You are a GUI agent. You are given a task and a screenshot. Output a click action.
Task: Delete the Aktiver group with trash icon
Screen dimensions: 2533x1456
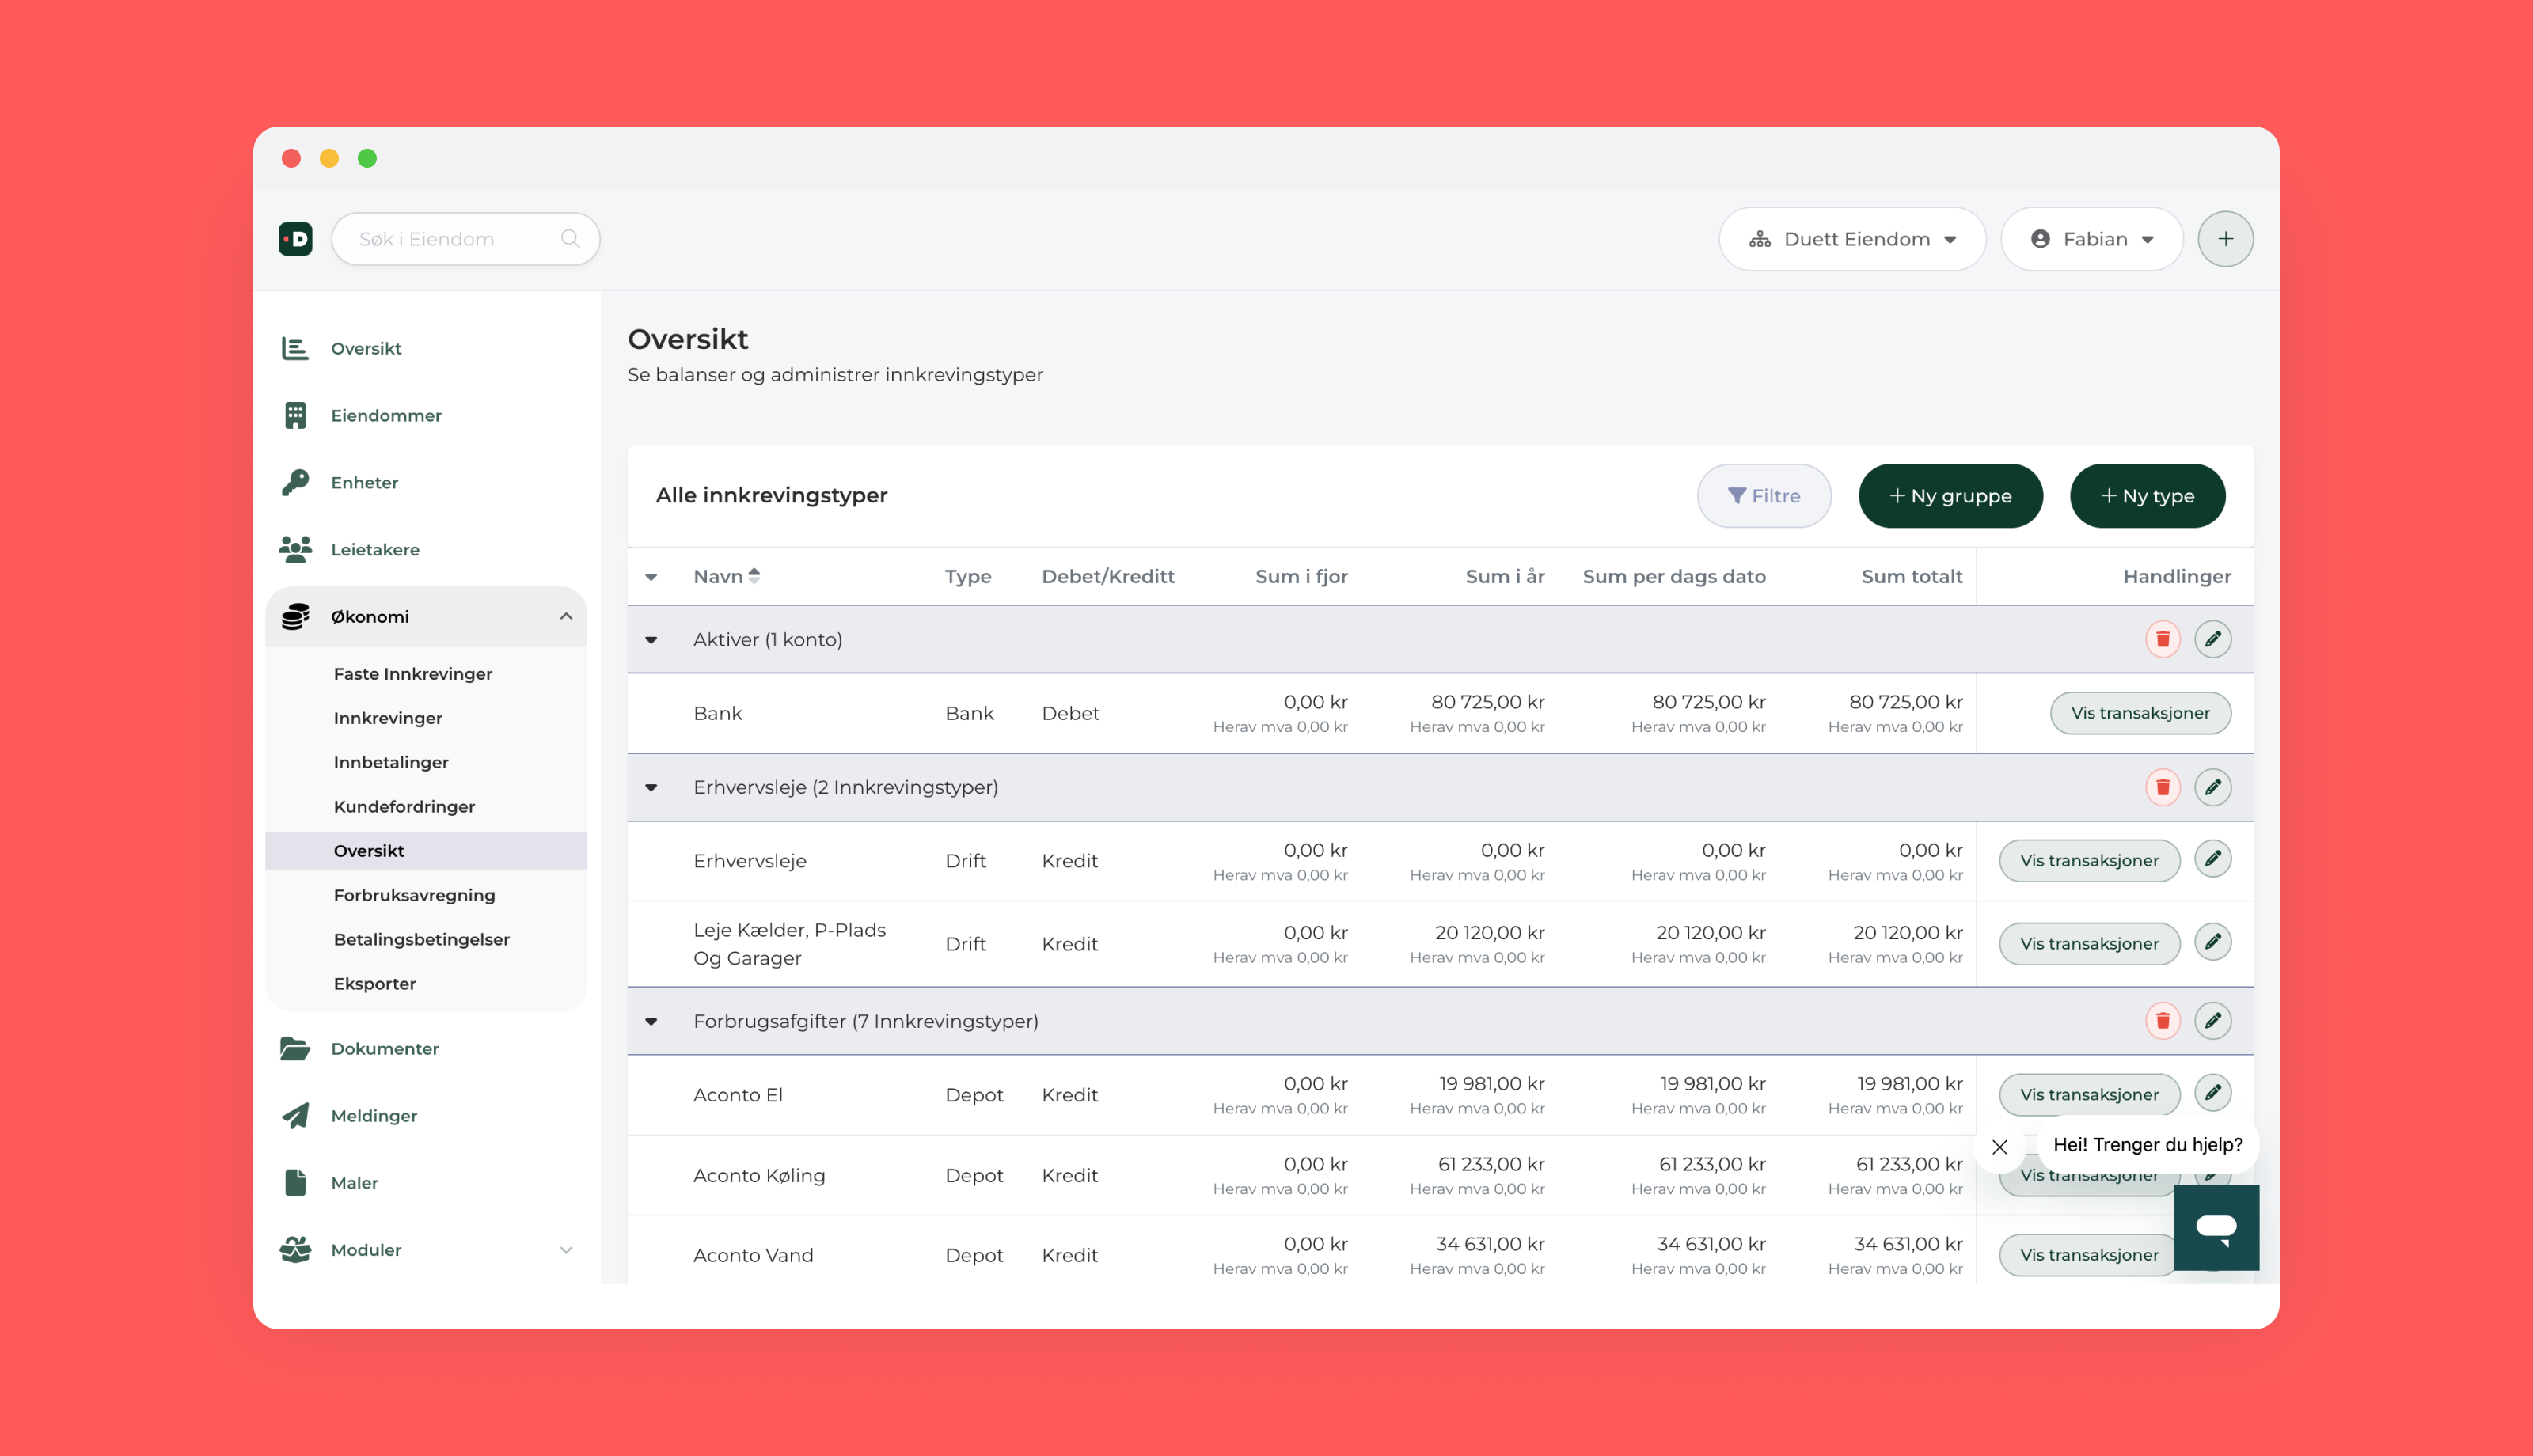click(2162, 639)
